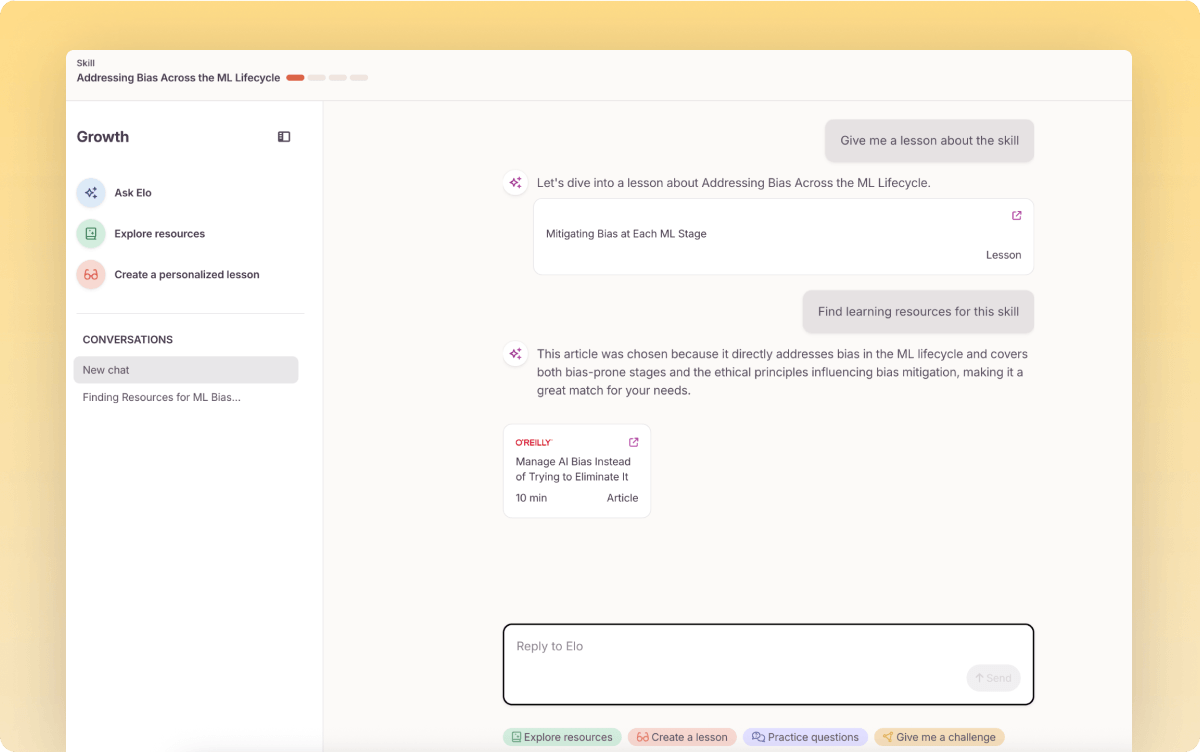This screenshot has width=1200, height=752.
Task: Click the Article label on the O'Reilly card
Action: 622,498
